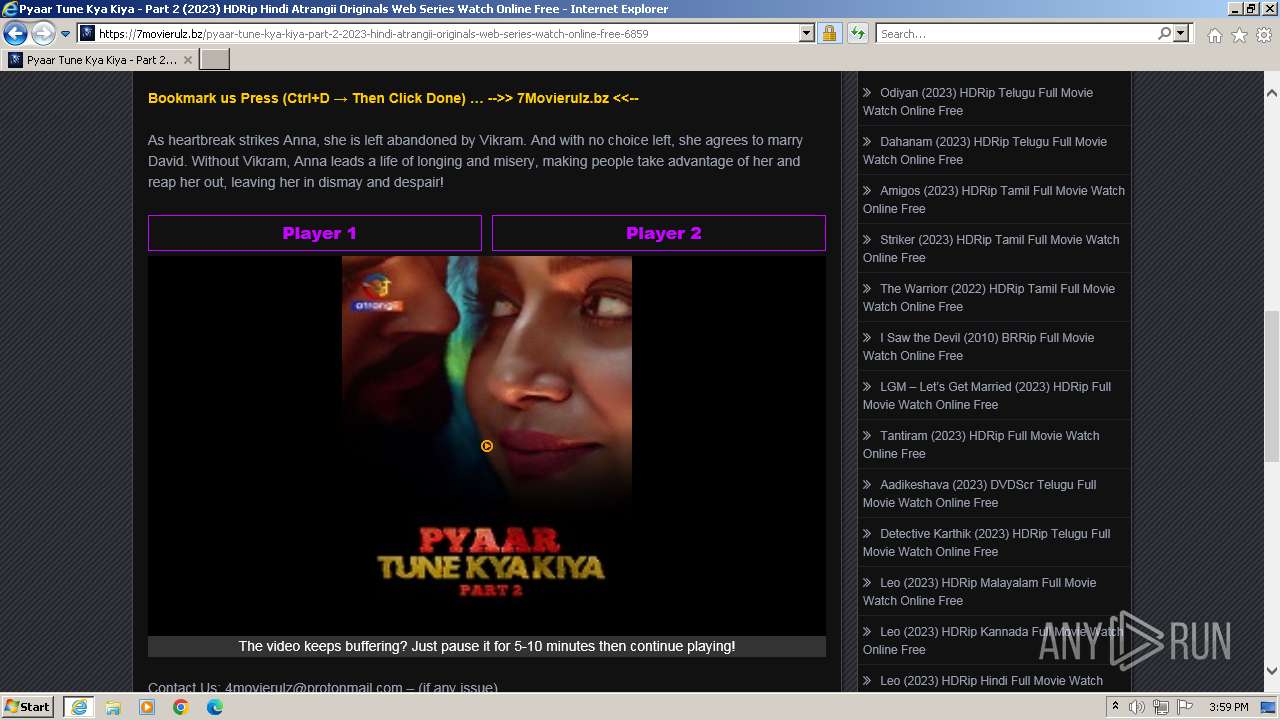Open the Favorites star icon

(x=1239, y=35)
